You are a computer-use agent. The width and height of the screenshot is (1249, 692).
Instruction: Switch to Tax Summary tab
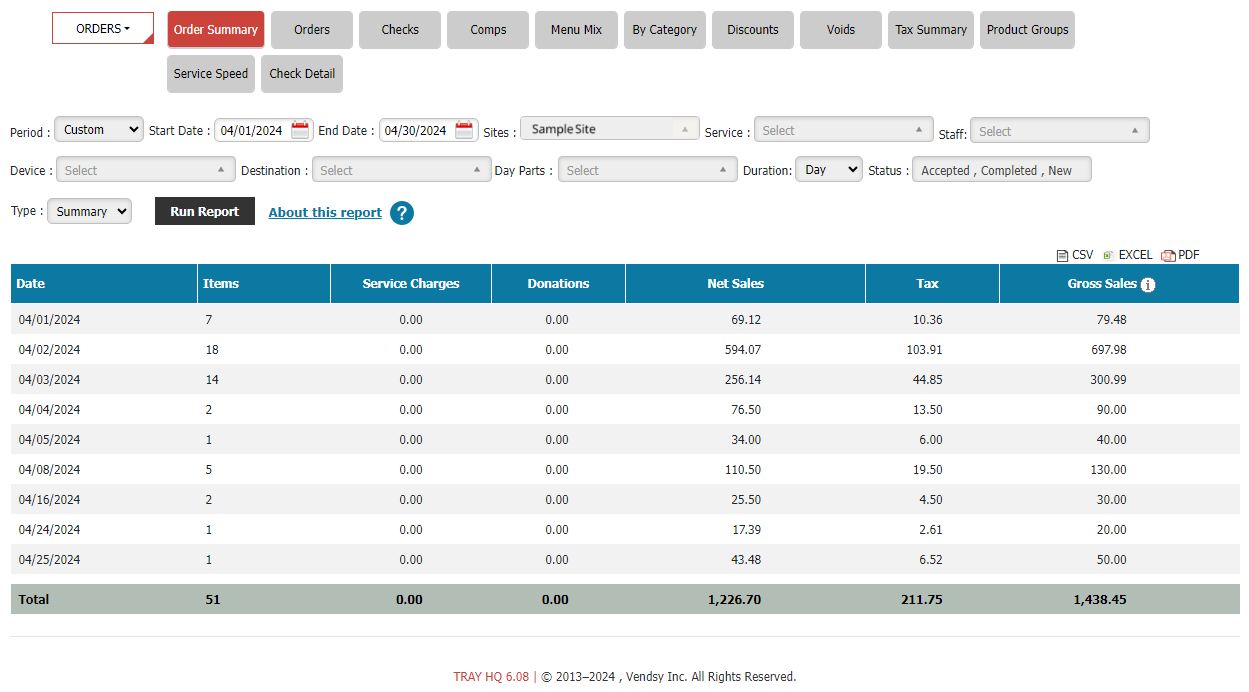click(931, 29)
